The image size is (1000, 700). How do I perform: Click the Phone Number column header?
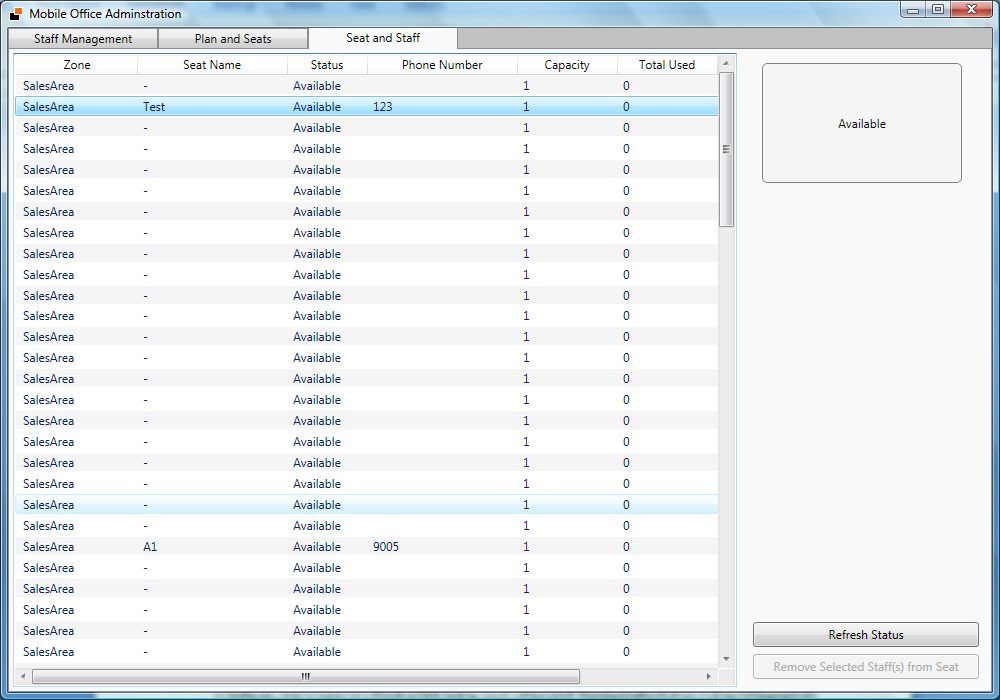tap(442, 65)
